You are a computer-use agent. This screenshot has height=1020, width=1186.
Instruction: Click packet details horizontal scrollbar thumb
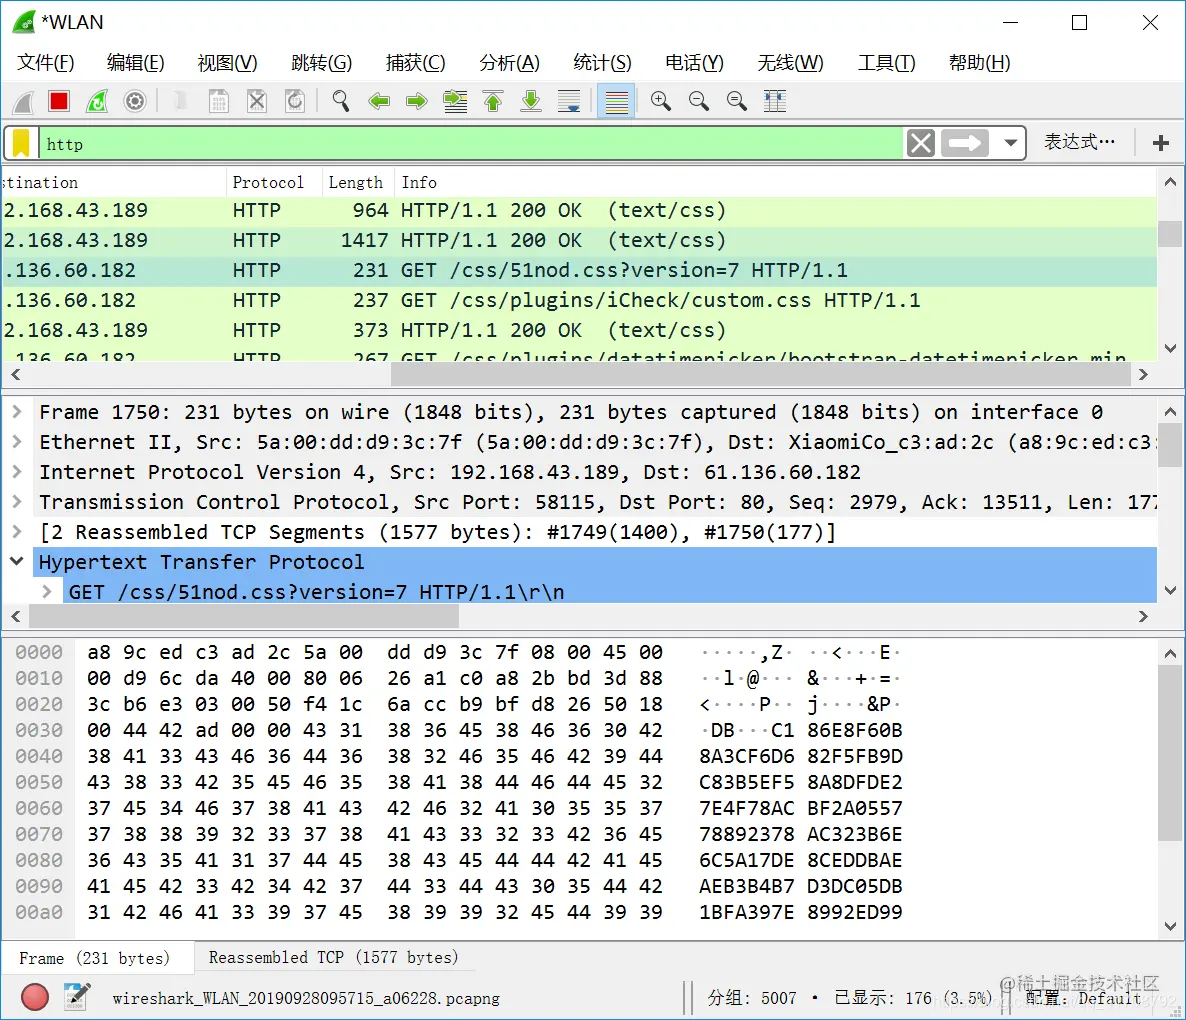coord(244,616)
